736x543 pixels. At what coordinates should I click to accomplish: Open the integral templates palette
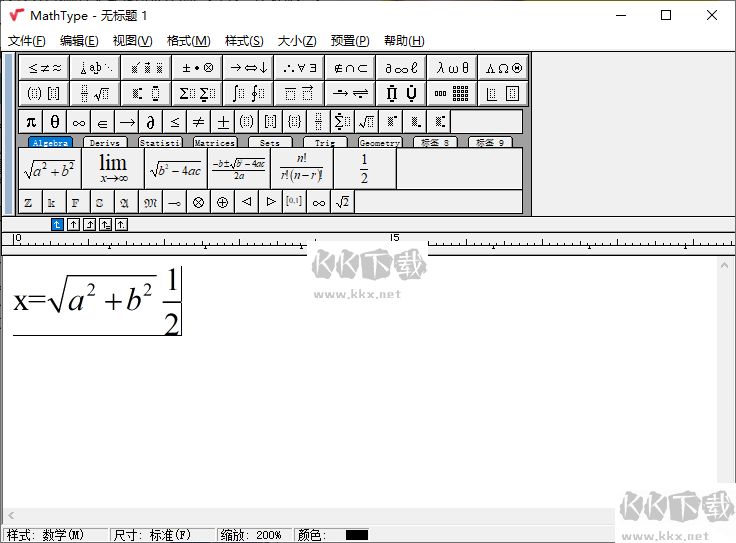pyautogui.click(x=249, y=93)
